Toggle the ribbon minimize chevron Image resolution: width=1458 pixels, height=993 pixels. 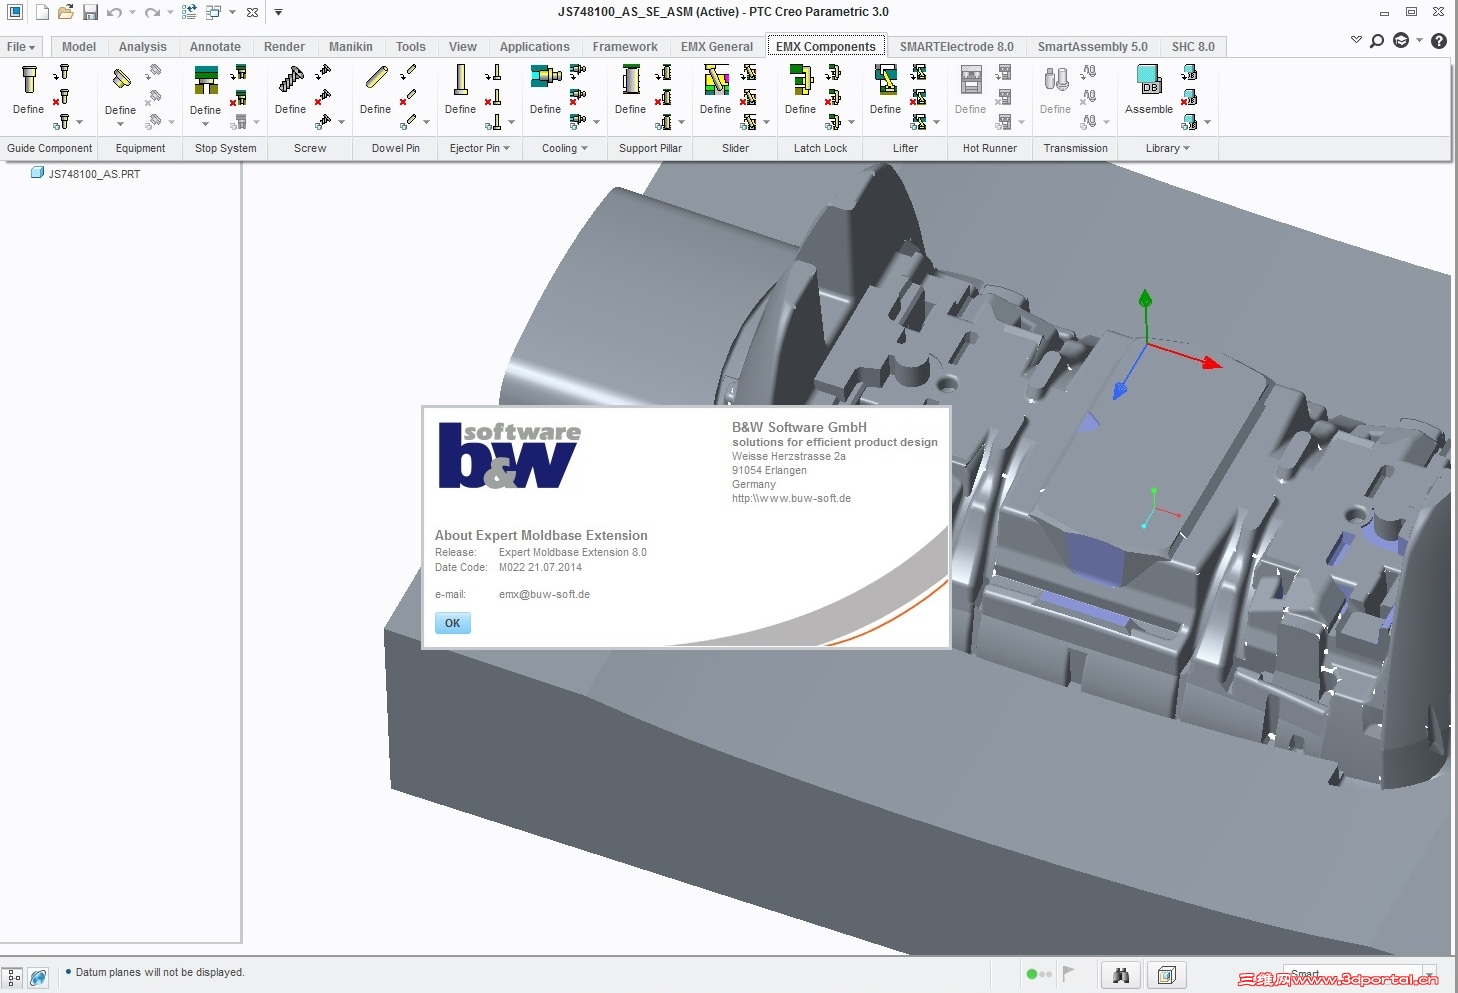pos(1356,40)
